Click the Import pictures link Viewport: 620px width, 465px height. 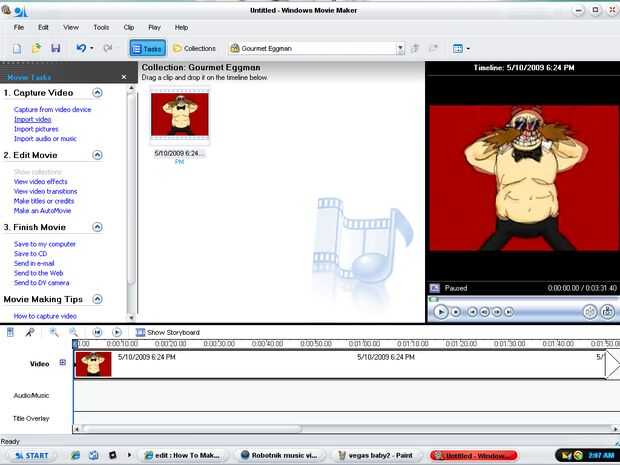[36, 129]
